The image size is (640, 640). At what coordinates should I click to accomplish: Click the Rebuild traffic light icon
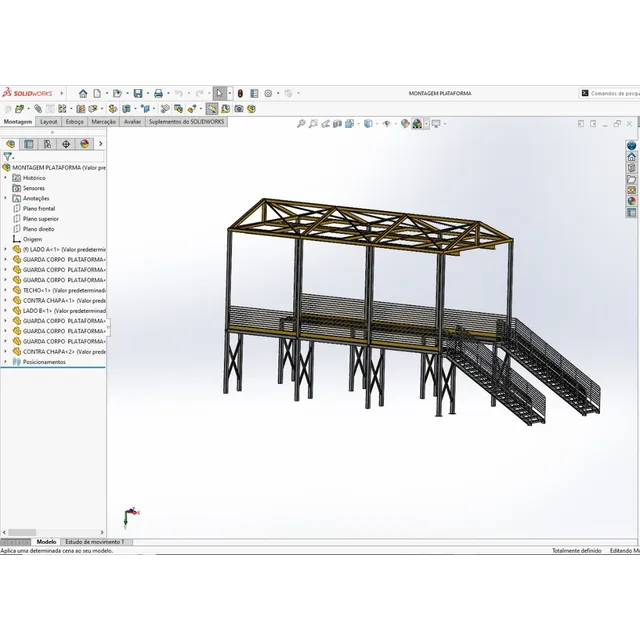pyautogui.click(x=240, y=93)
